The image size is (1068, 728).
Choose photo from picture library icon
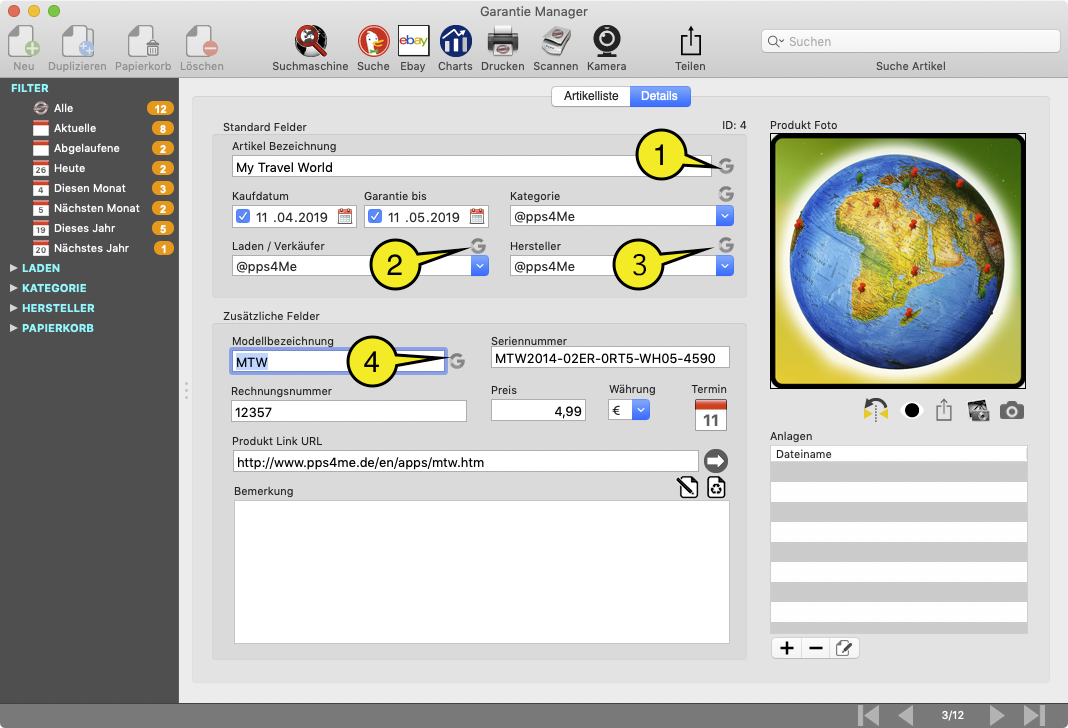click(x=978, y=410)
